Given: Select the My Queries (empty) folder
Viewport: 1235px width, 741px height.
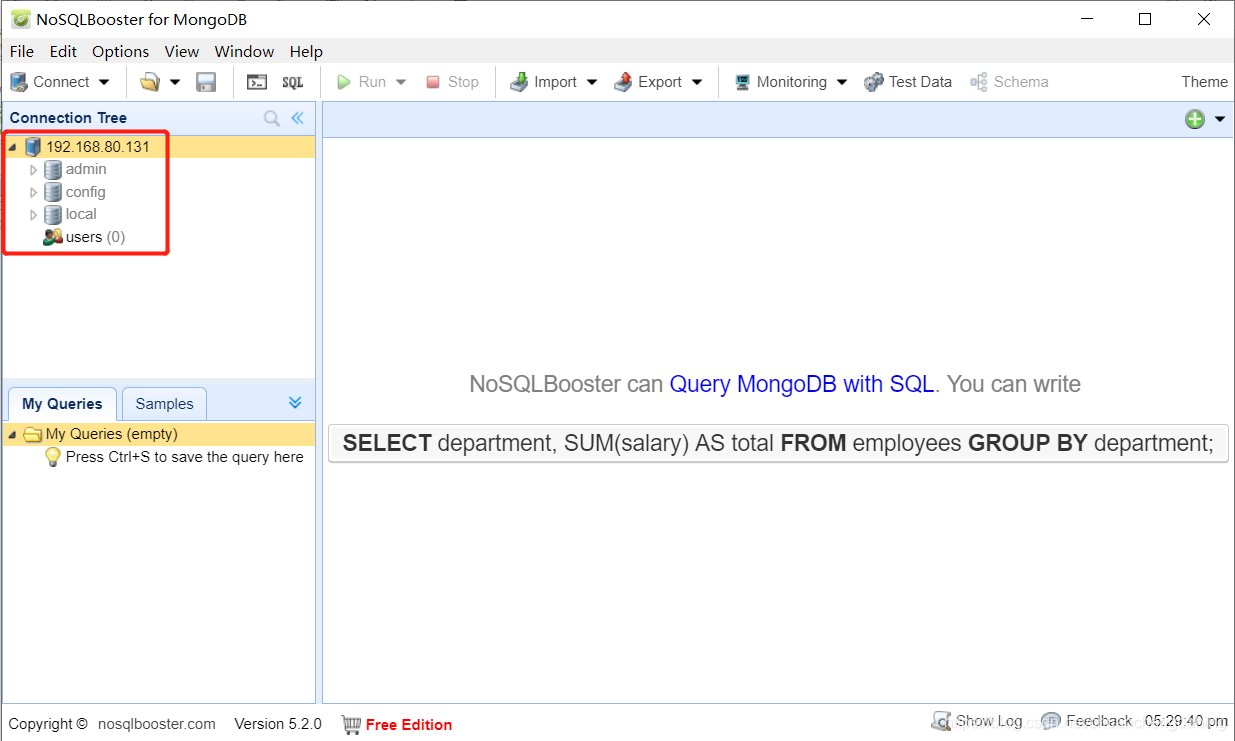Looking at the screenshot, I should coord(111,434).
